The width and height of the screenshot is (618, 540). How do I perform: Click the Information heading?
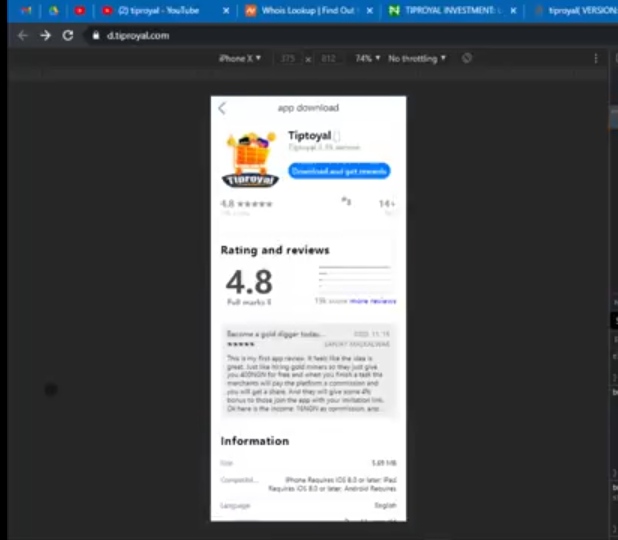point(255,441)
